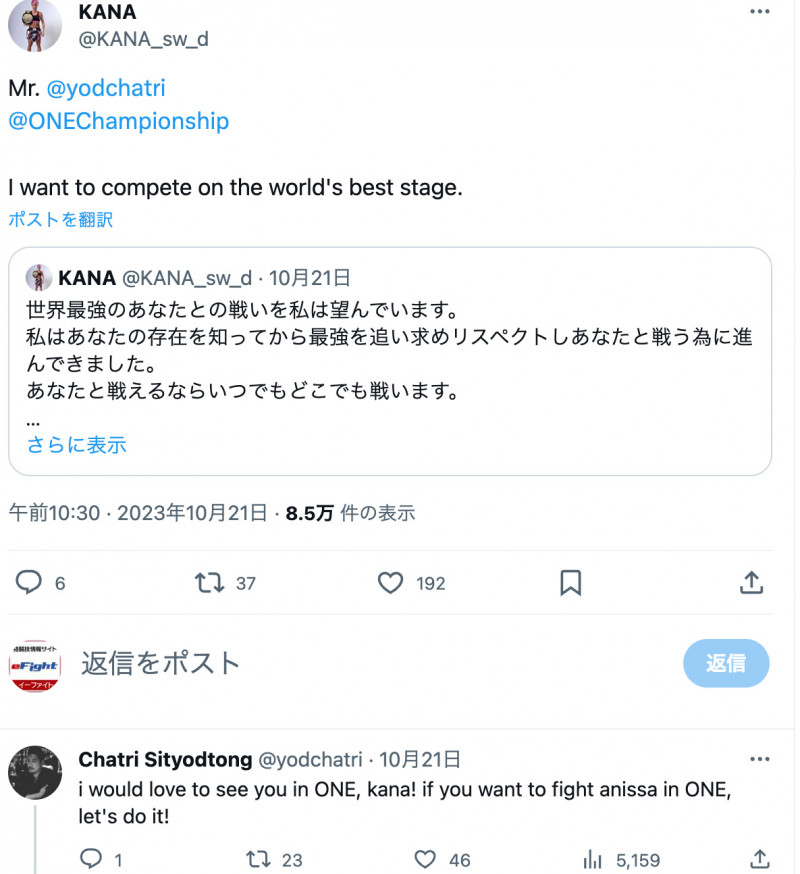Translate post via ポストを翻訳
Screen dimensions: 800x874
(x=61, y=219)
